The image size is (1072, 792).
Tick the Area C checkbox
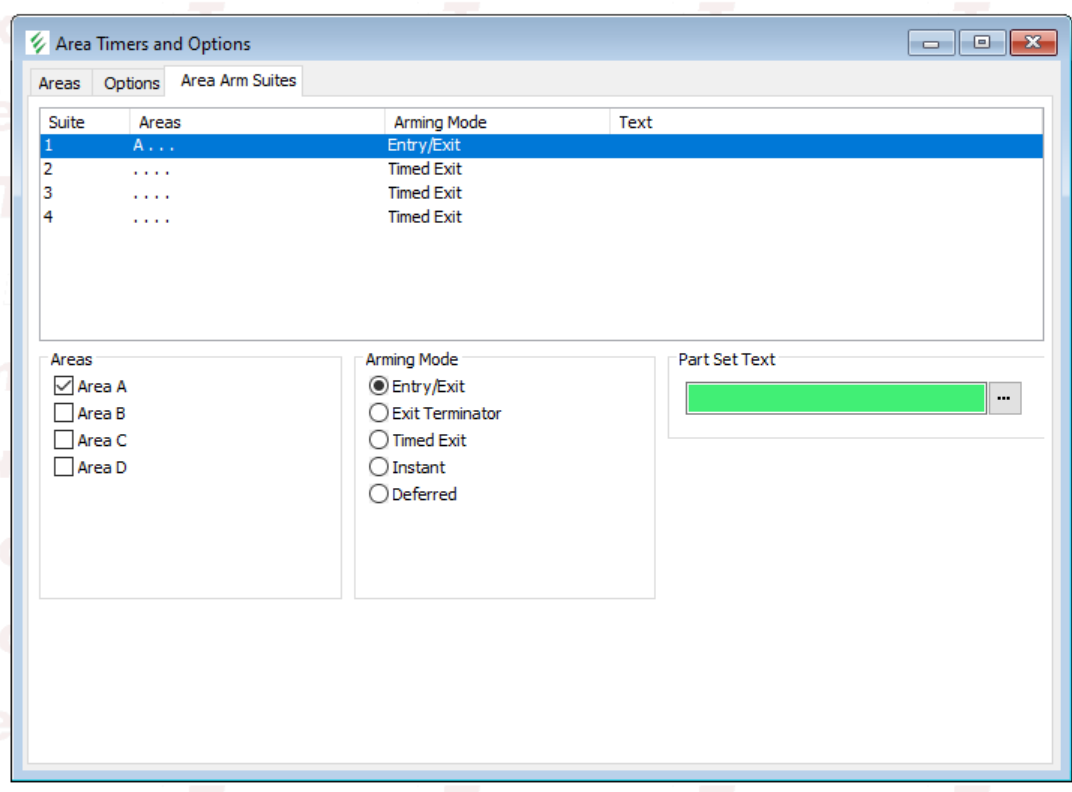click(64, 440)
